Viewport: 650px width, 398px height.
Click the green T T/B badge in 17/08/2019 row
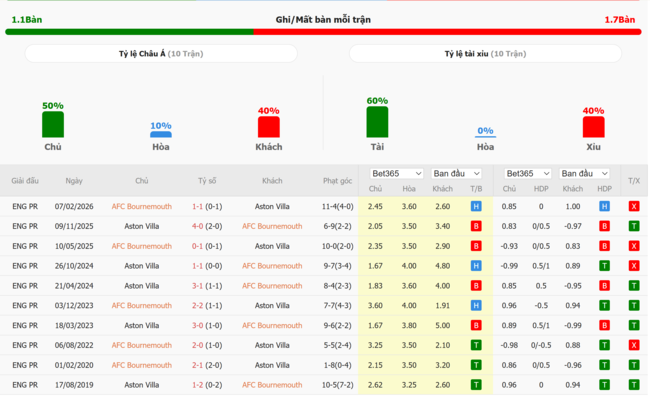[x=476, y=385]
